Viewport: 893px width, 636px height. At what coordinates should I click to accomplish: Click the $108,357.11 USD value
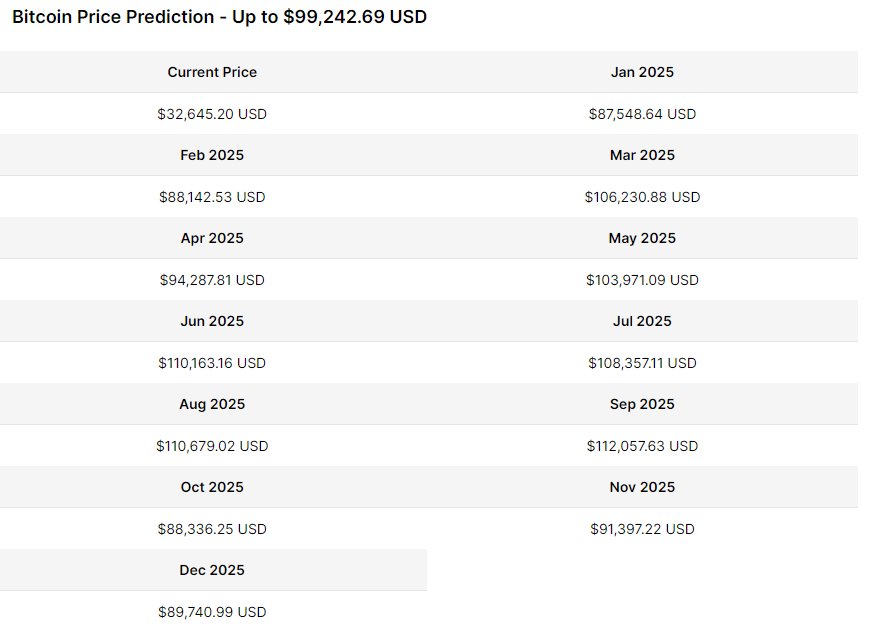point(642,363)
